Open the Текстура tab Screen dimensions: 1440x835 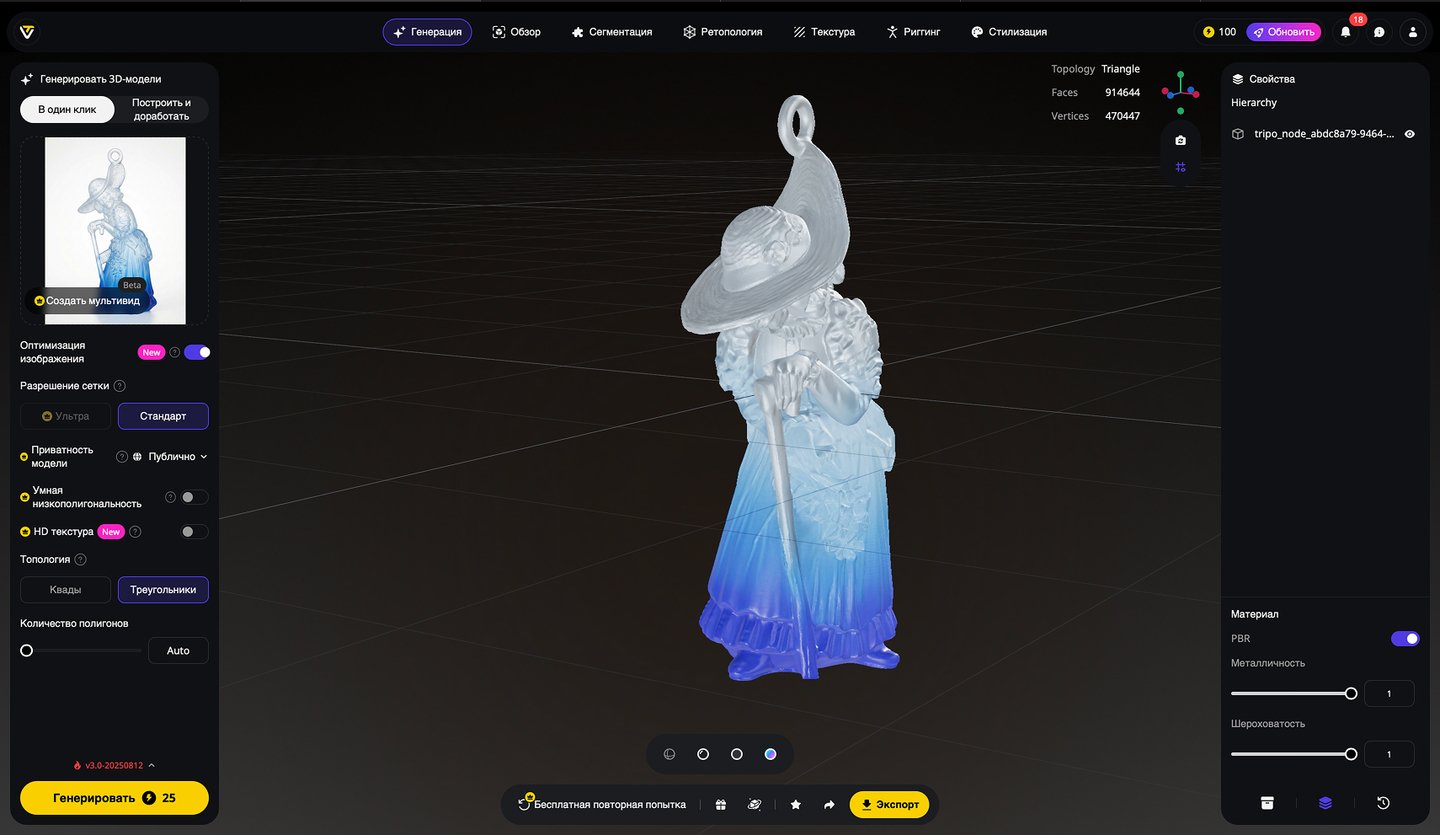click(824, 32)
